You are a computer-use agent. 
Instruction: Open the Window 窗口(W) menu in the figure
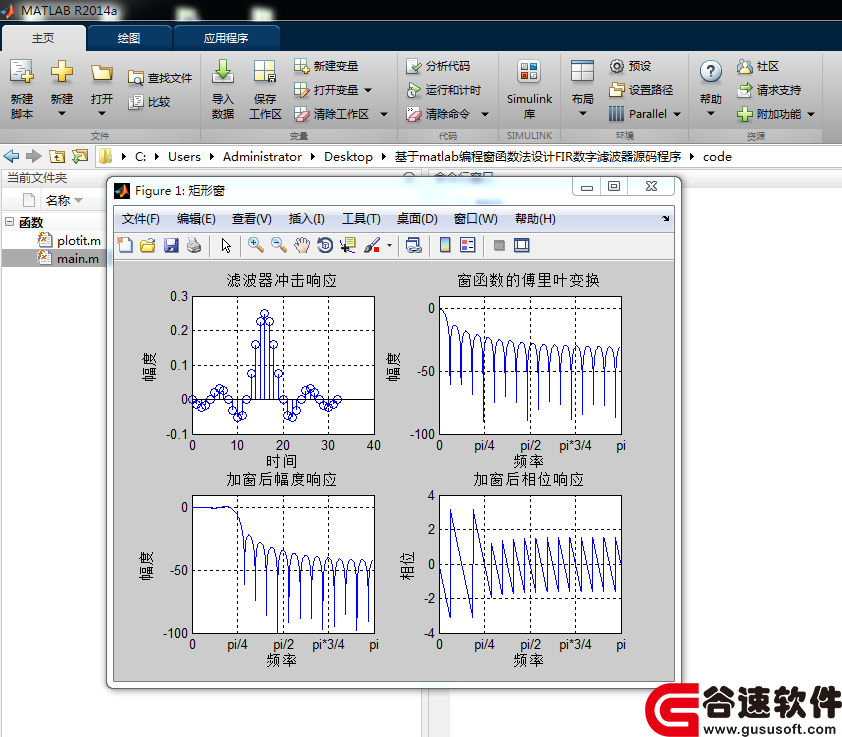[476, 219]
